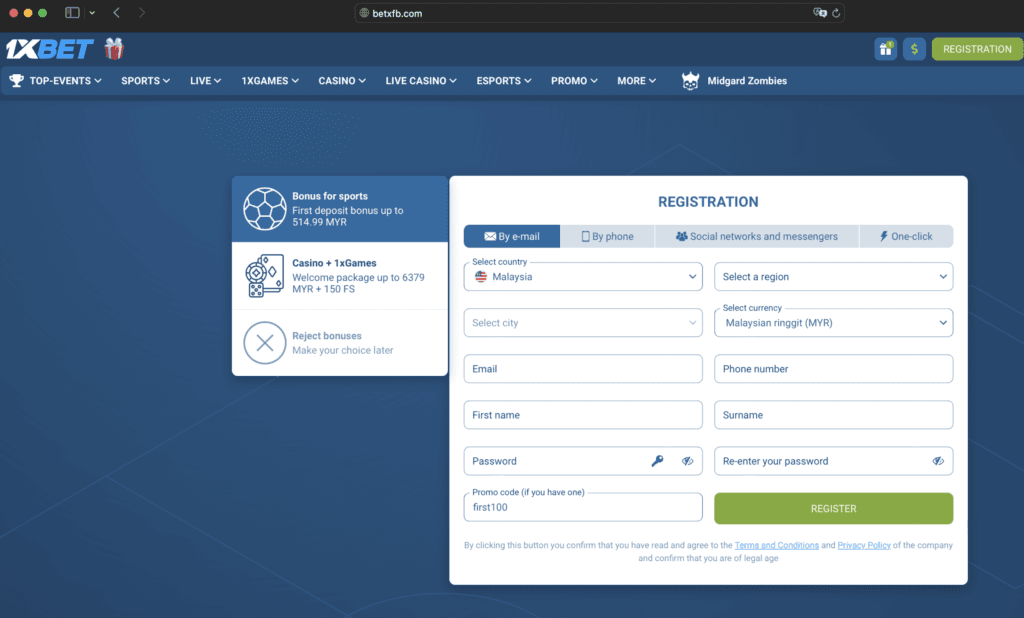Click the trophy icon next to TOP-EVENTS
The height and width of the screenshot is (618, 1024).
[x=14, y=80]
